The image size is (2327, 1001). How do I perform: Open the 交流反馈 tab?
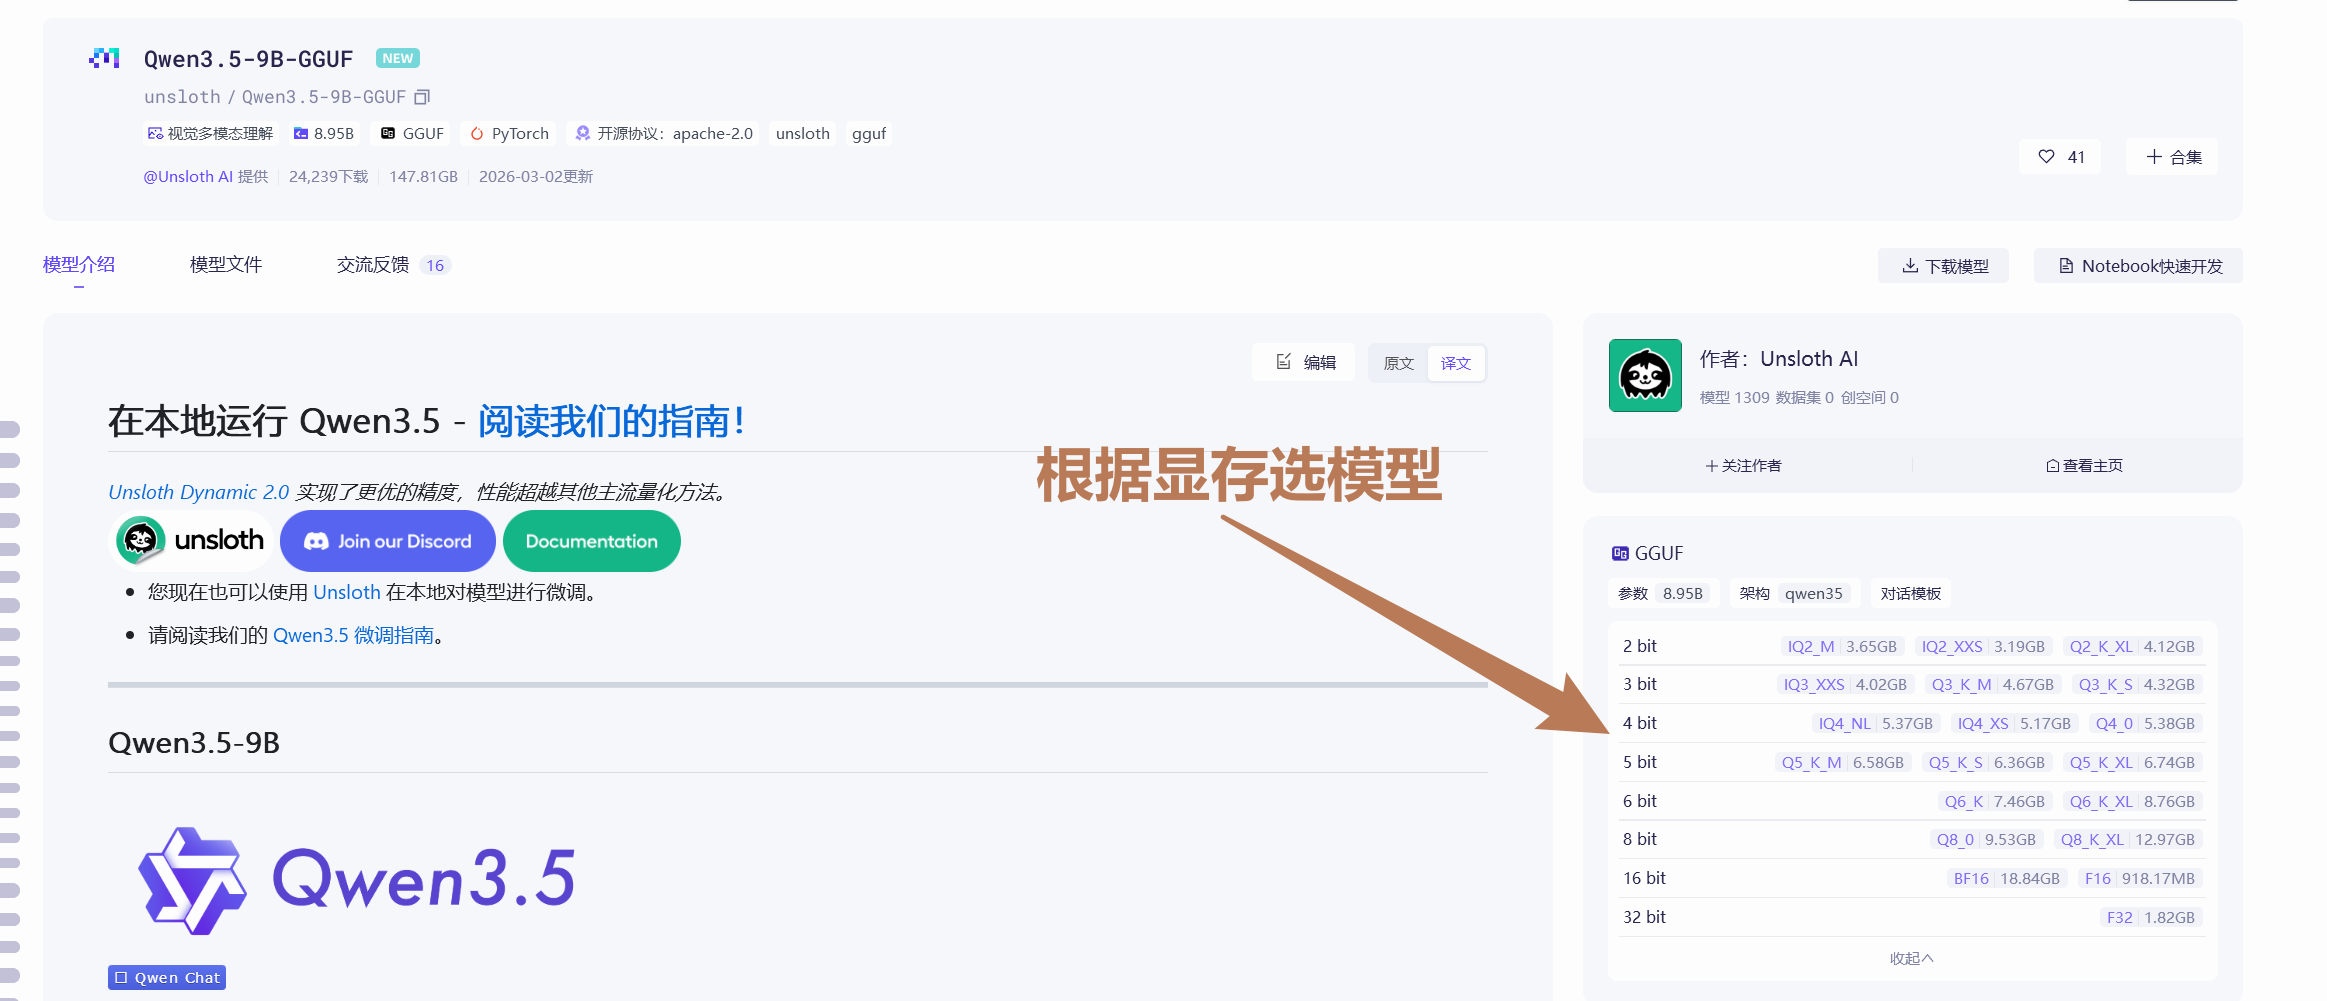click(393, 265)
